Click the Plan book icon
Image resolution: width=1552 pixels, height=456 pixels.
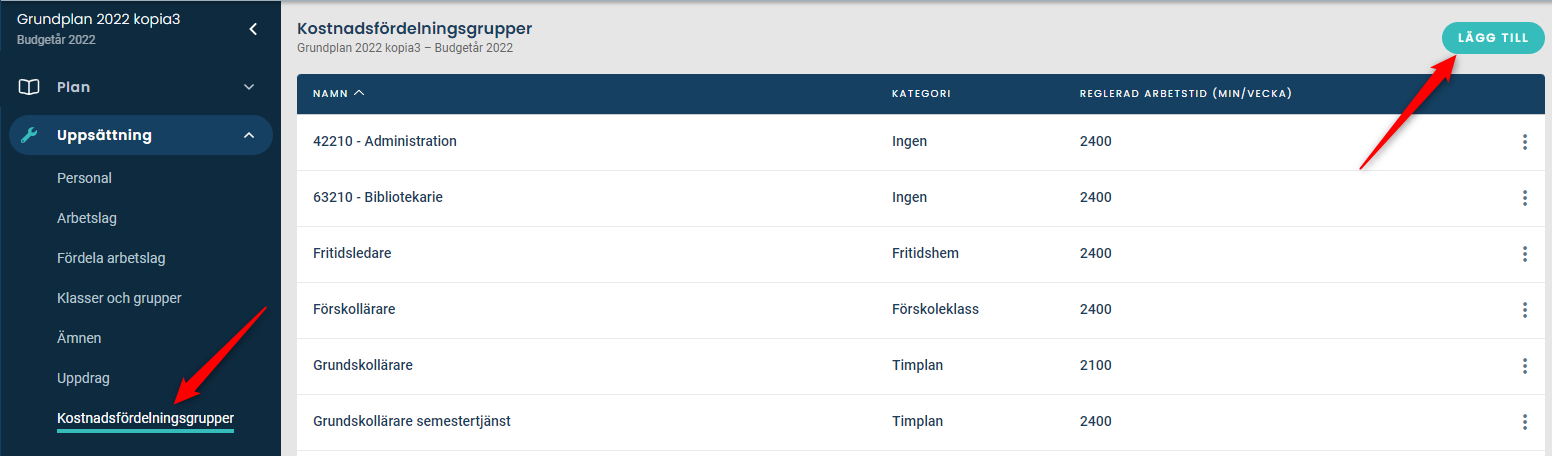click(29, 87)
